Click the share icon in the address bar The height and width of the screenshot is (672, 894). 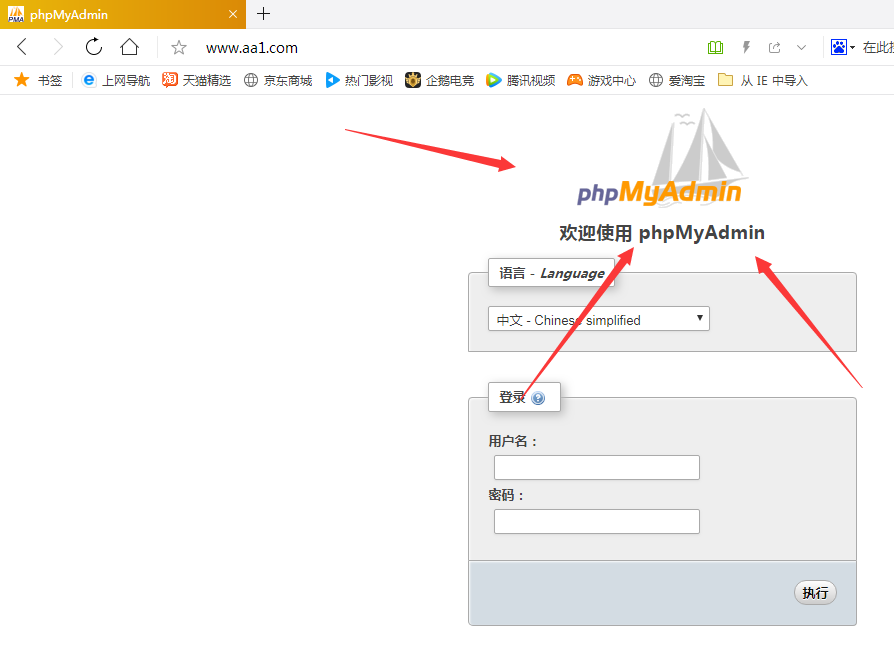[774, 47]
